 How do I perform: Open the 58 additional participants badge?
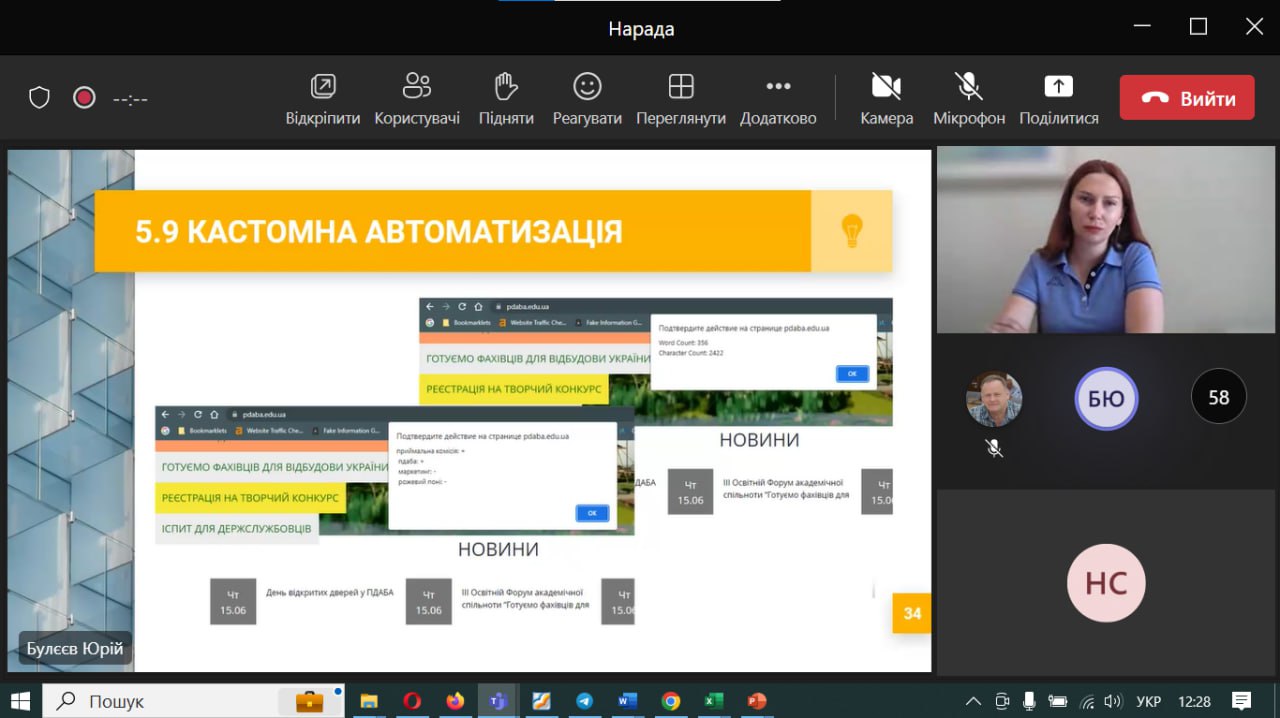(1218, 397)
